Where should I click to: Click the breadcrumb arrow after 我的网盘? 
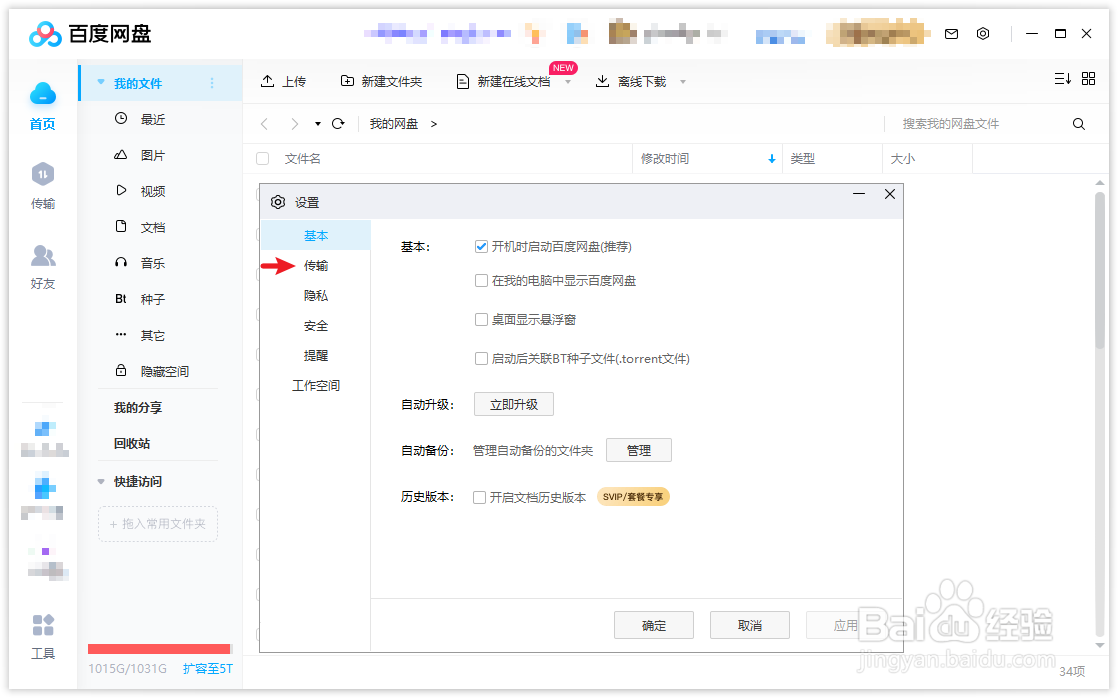(434, 124)
